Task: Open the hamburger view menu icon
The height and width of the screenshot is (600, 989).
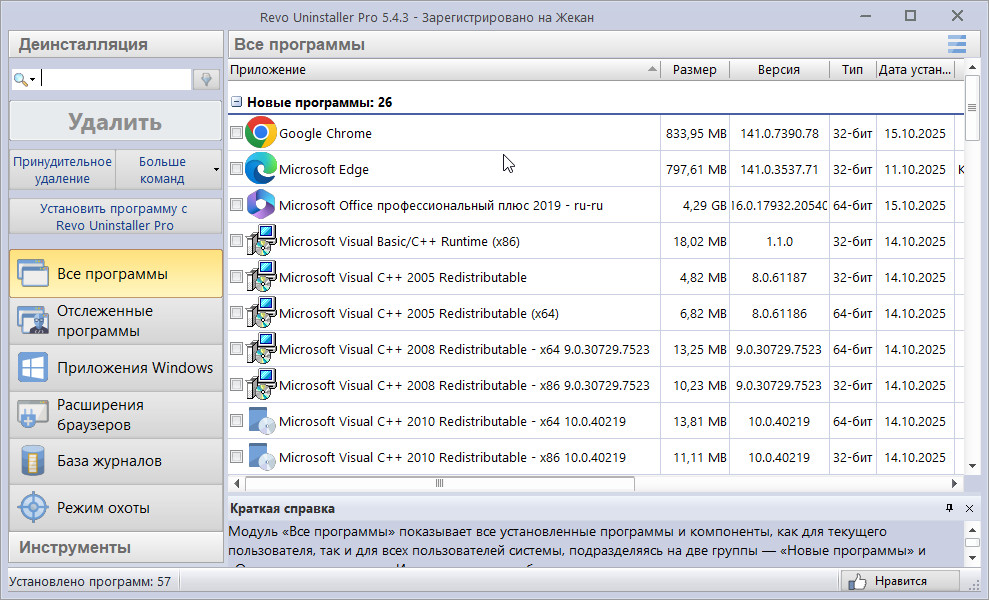Action: tap(957, 44)
